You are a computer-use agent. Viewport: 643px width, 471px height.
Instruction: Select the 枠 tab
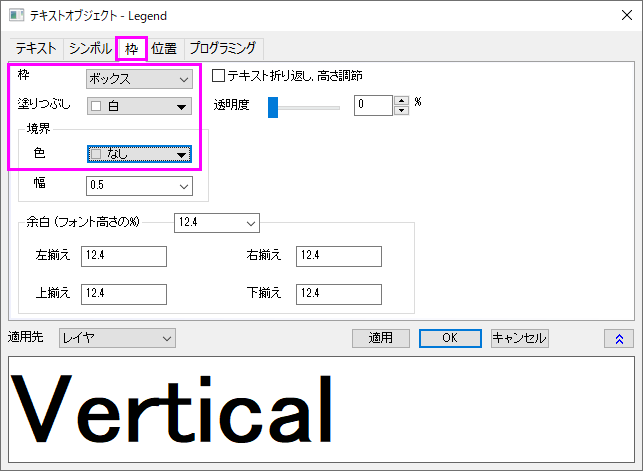[131, 49]
